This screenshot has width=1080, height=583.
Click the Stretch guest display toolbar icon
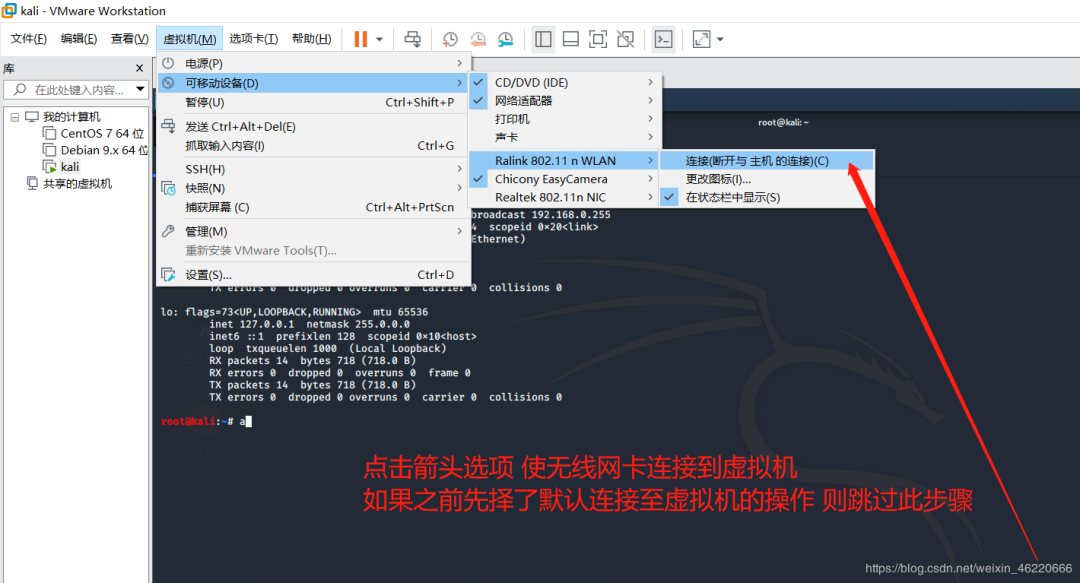point(701,39)
